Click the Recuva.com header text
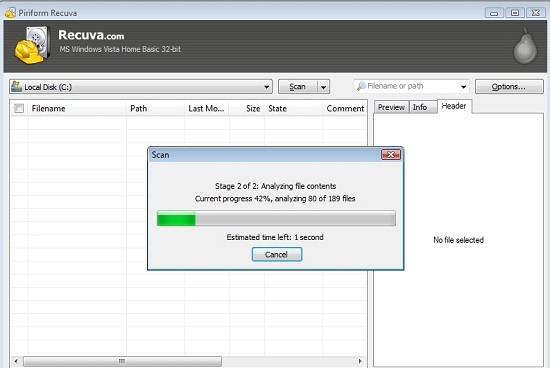The image size is (550, 368). pyautogui.click(x=91, y=35)
